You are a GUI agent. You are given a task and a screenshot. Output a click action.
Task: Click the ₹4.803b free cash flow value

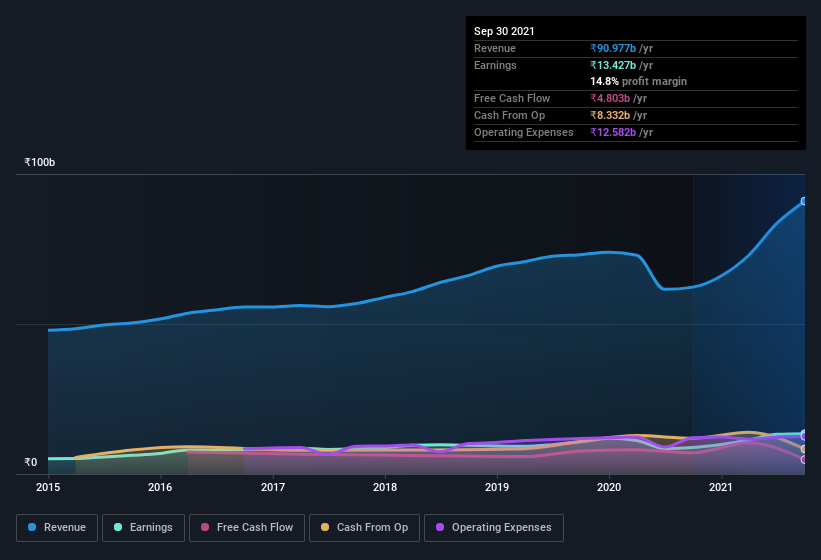coord(610,98)
